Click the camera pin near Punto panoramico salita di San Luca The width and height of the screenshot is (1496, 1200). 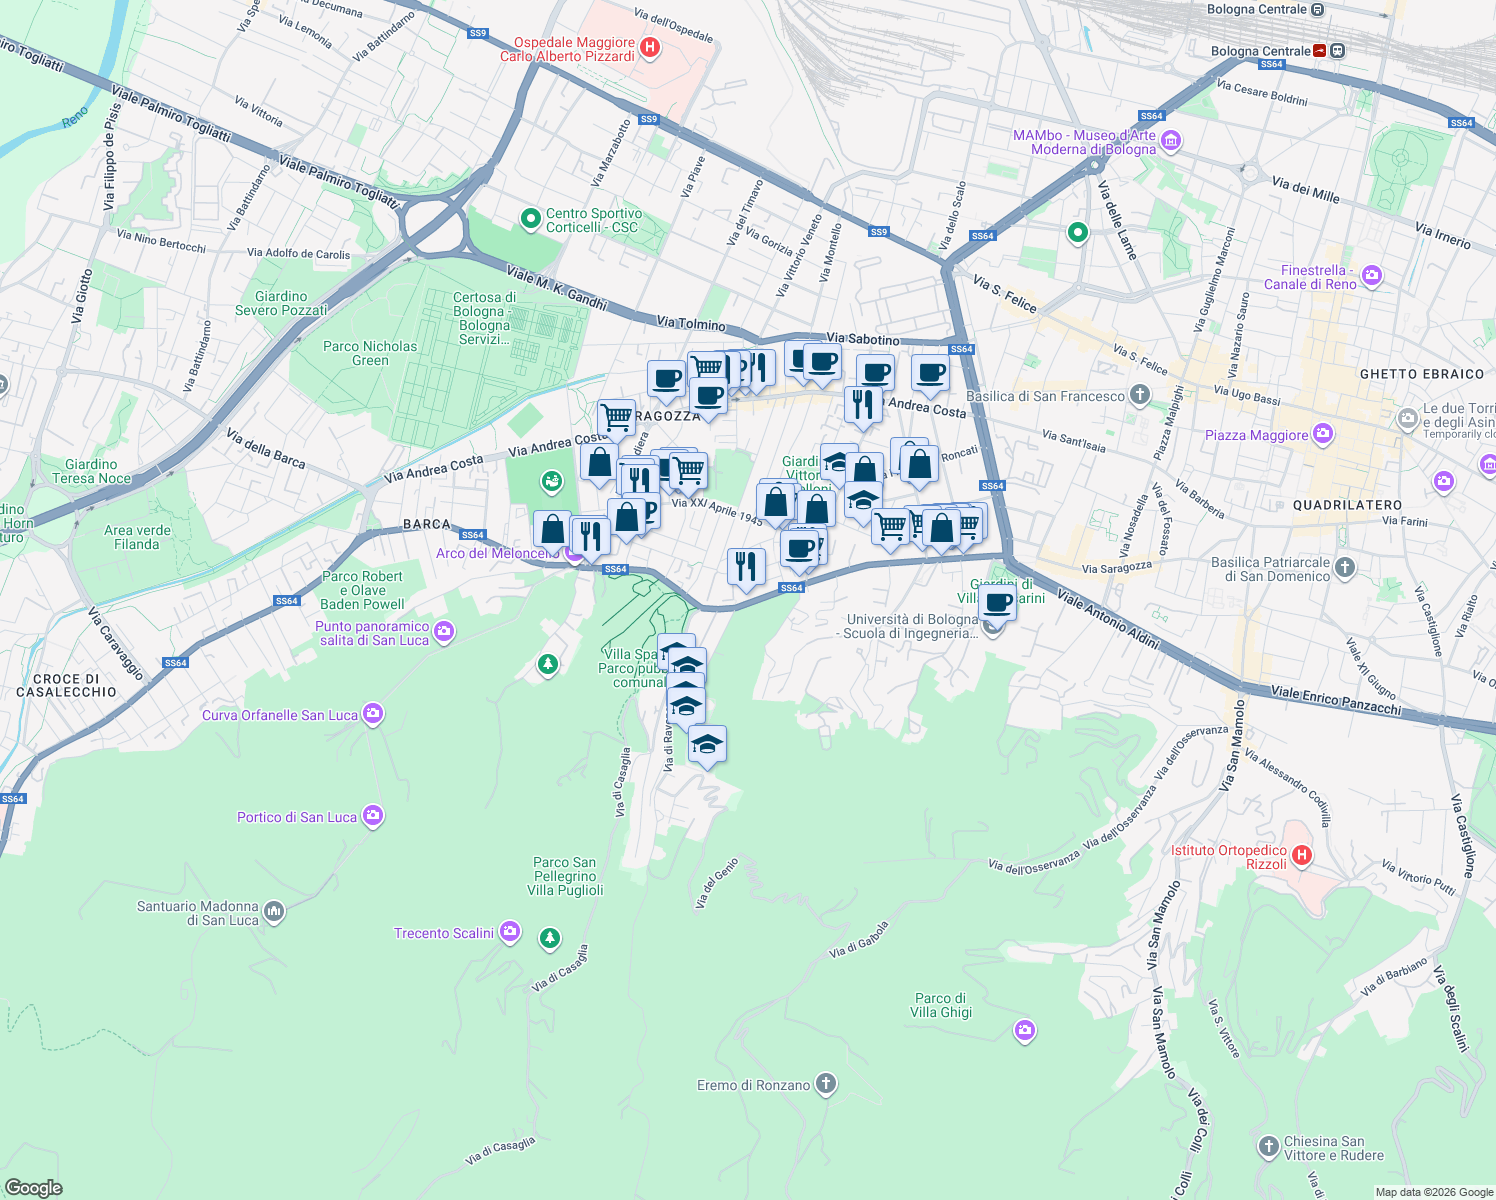click(x=443, y=632)
